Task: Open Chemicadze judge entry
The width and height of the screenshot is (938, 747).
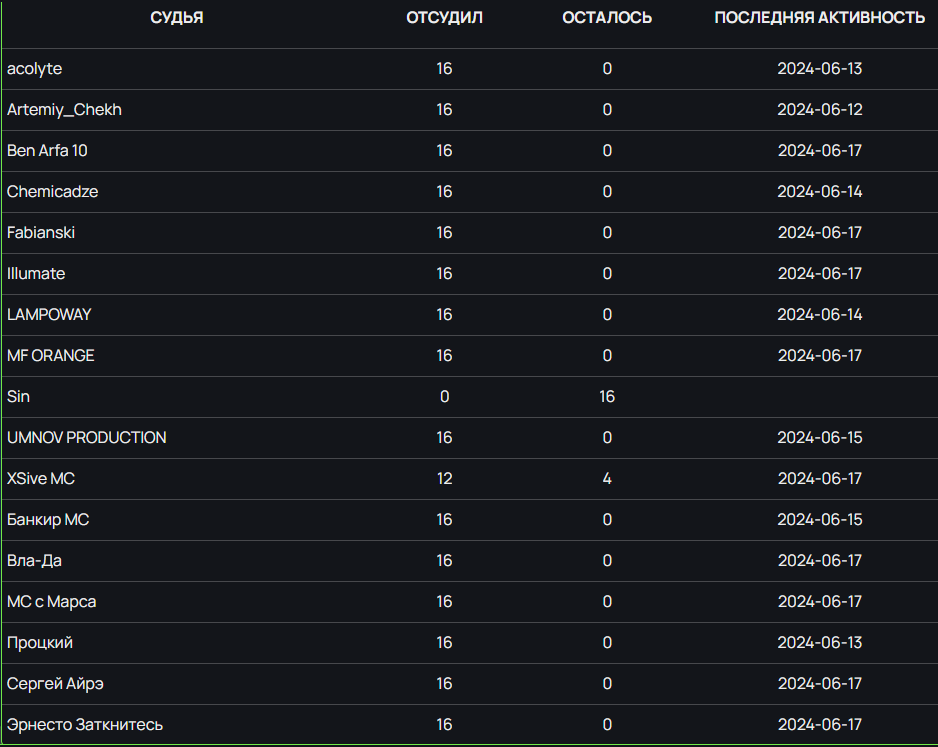Action: pos(53,192)
